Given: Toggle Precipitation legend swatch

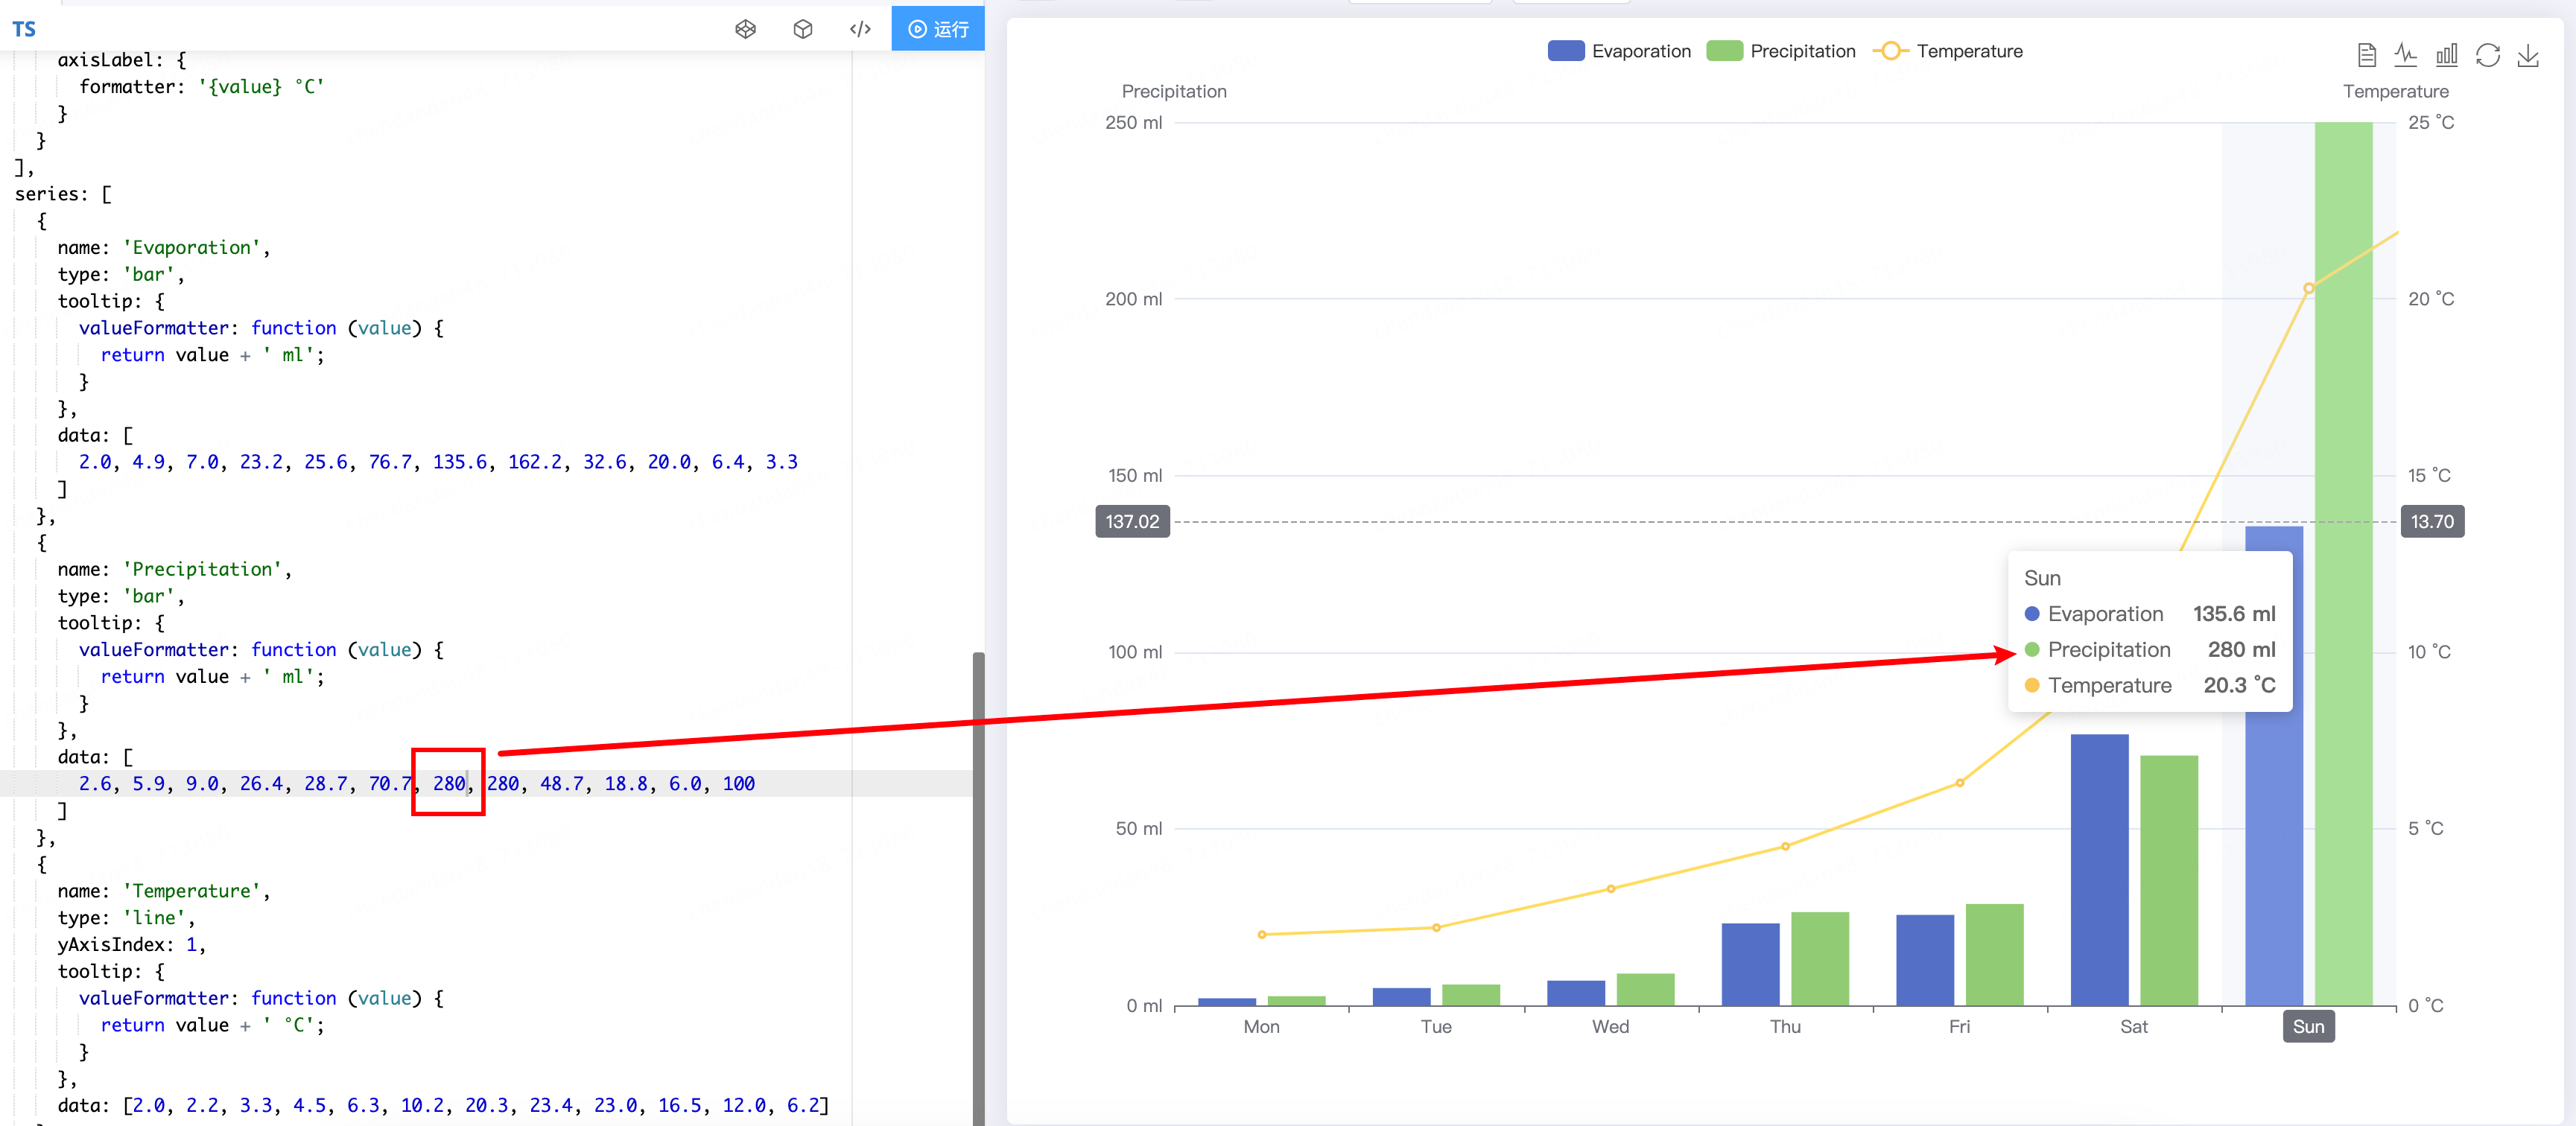Looking at the screenshot, I should 1724,51.
